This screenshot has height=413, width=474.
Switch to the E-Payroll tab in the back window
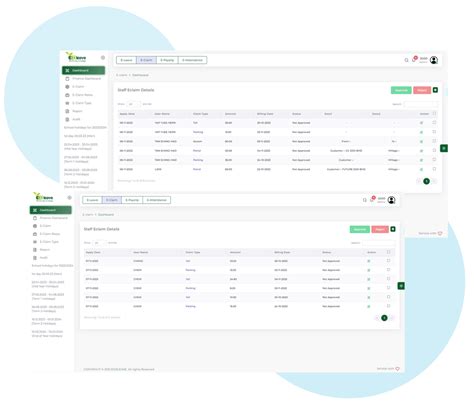167,60
